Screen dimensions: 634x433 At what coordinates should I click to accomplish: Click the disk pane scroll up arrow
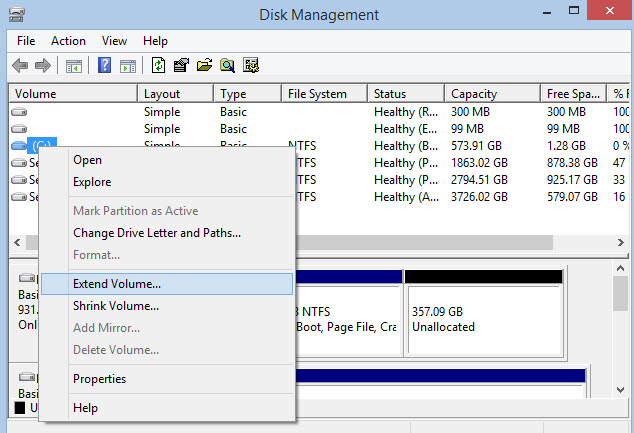tap(620, 268)
